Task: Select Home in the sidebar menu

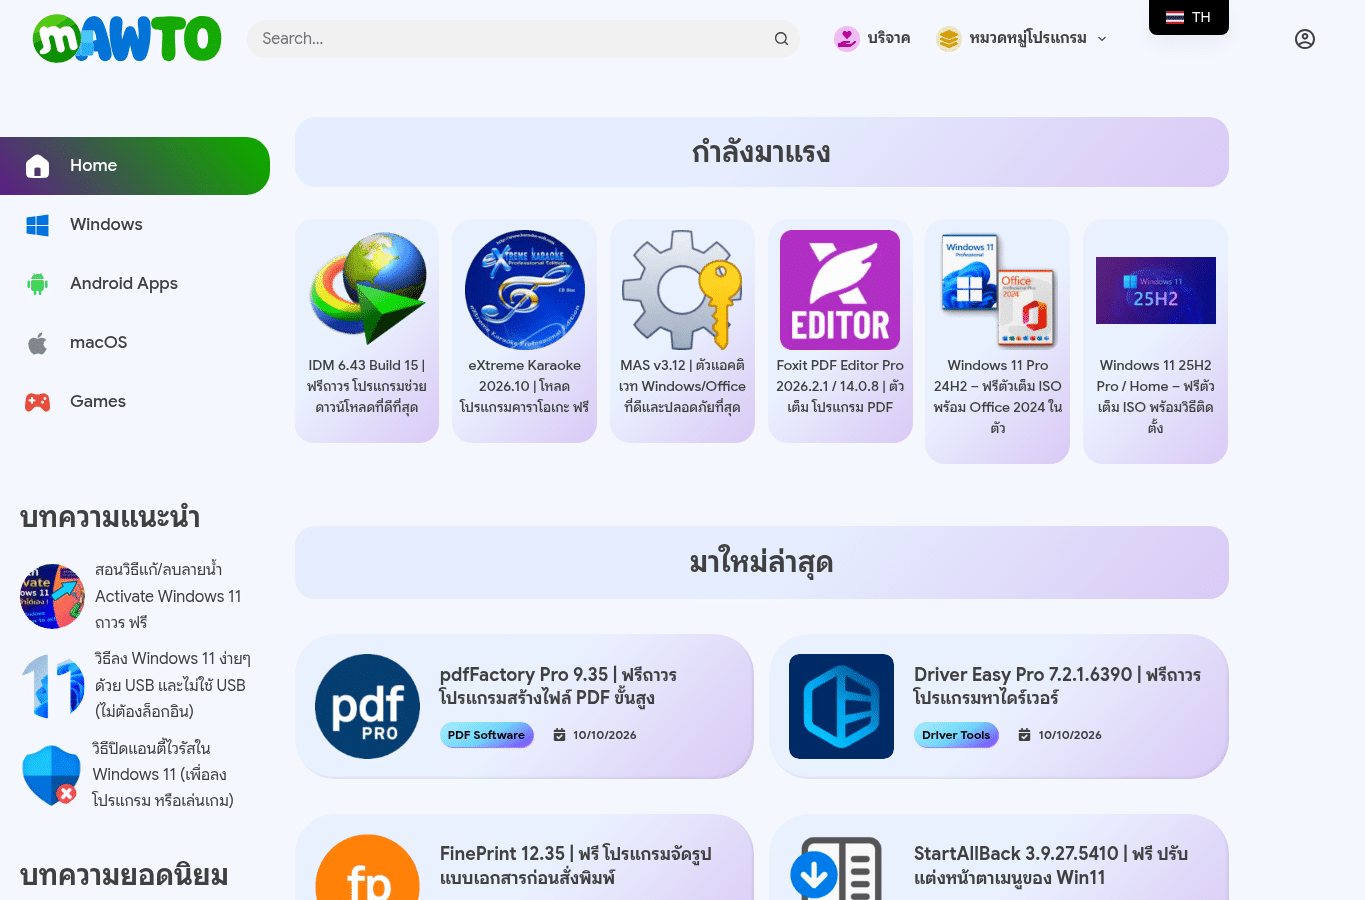Action: click(135, 166)
